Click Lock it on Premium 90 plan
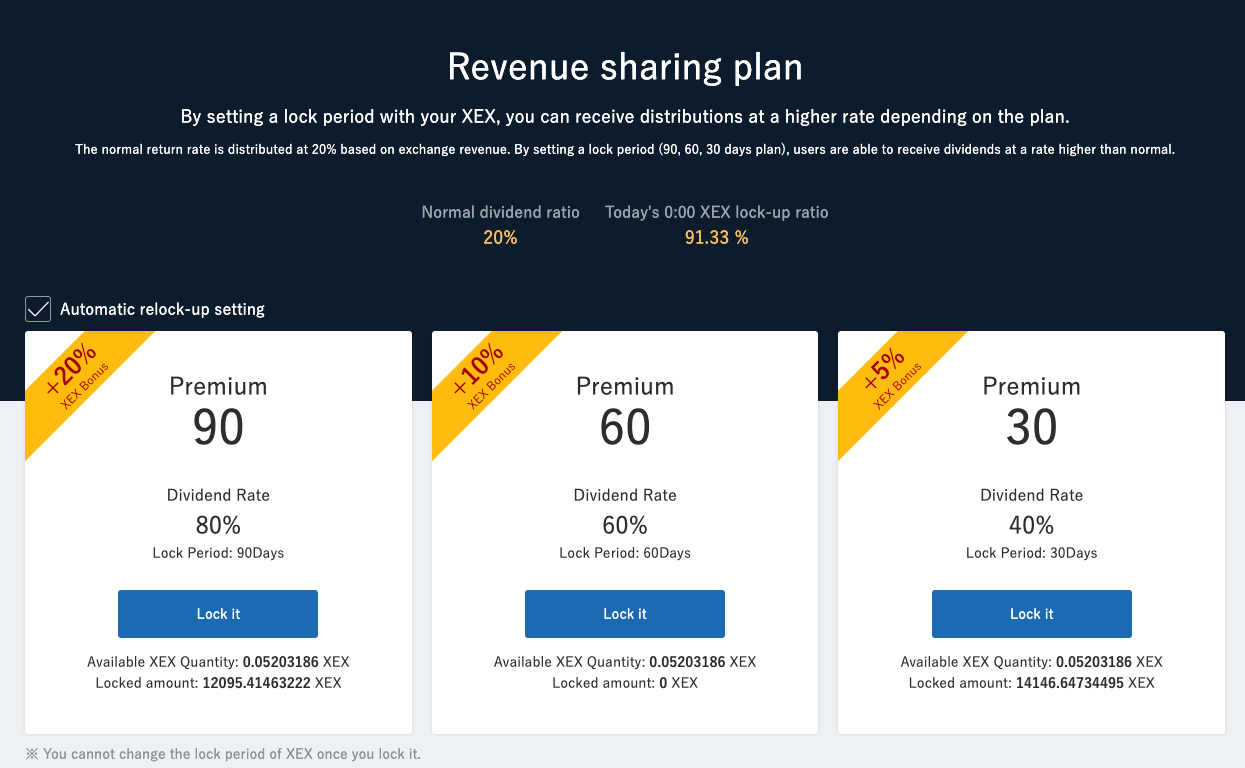The width and height of the screenshot is (1245, 768). click(x=218, y=614)
